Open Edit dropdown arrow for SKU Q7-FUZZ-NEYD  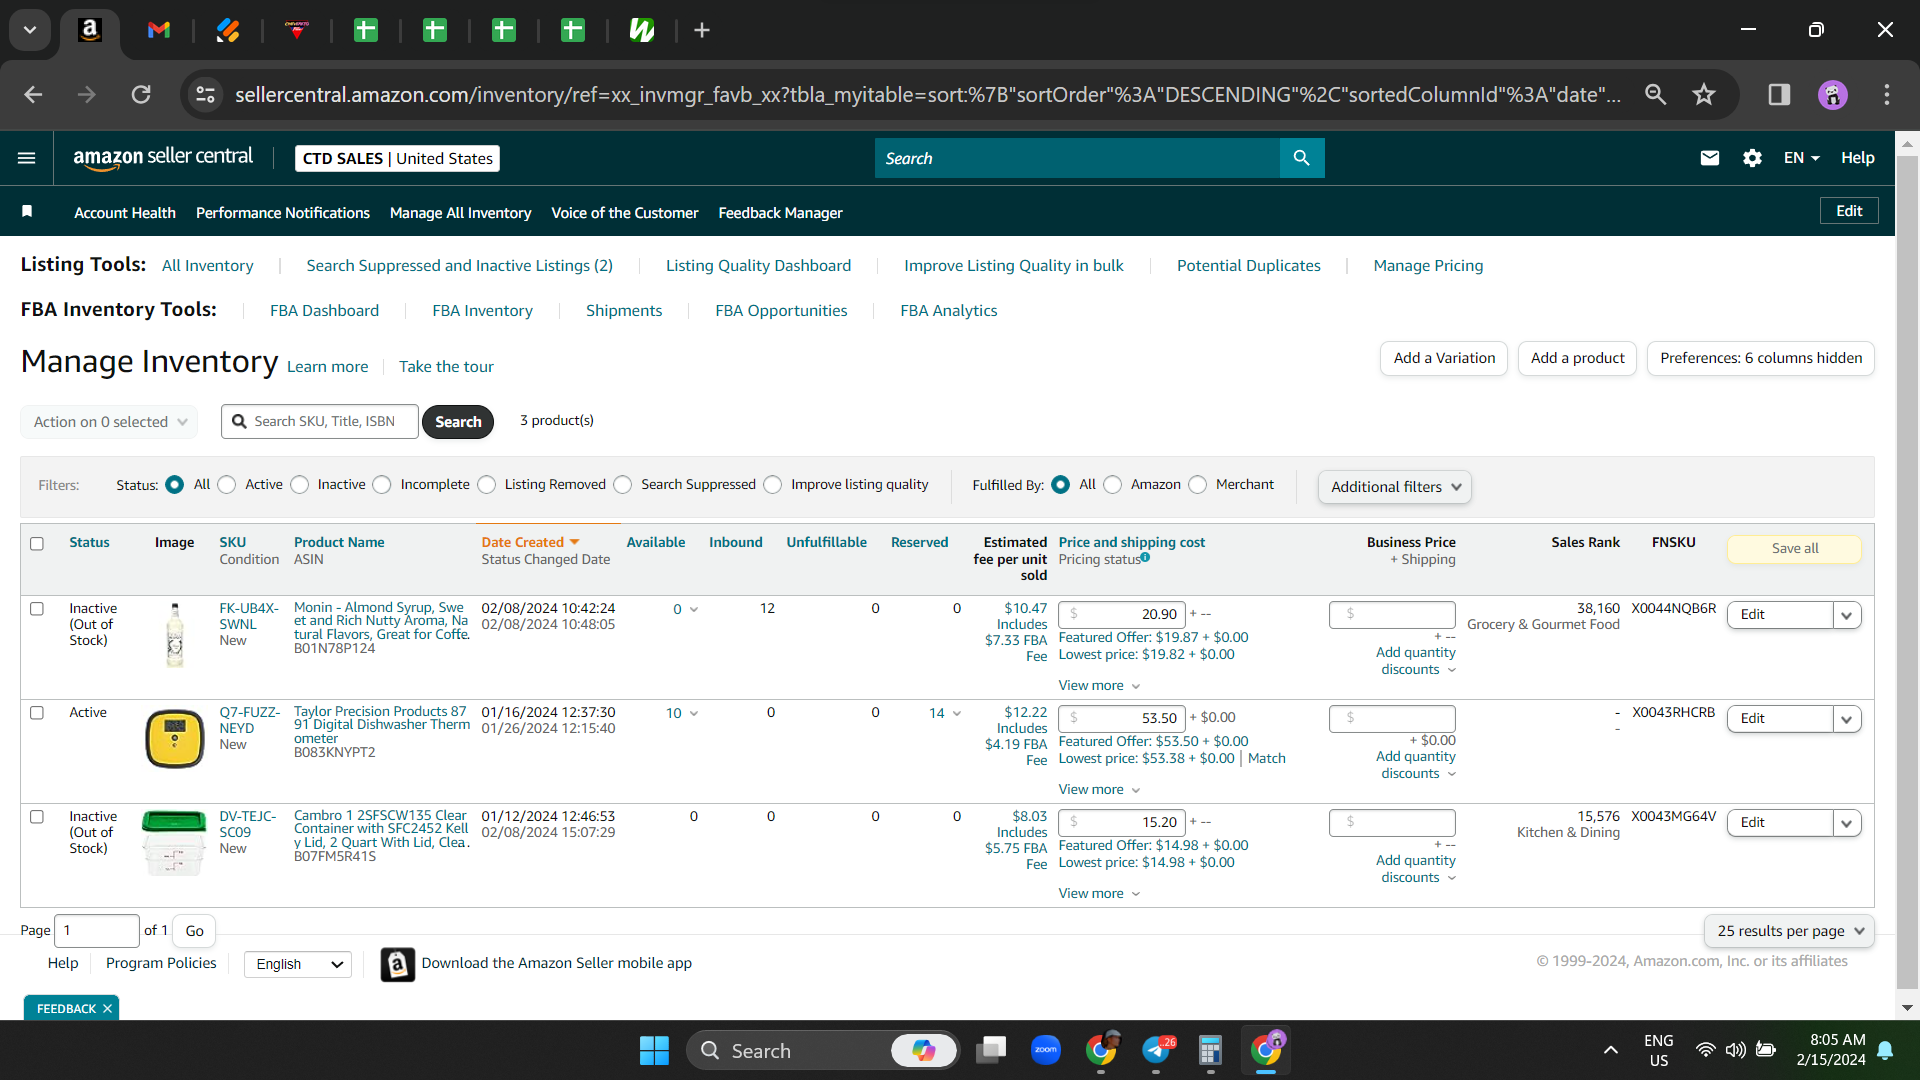(1847, 719)
